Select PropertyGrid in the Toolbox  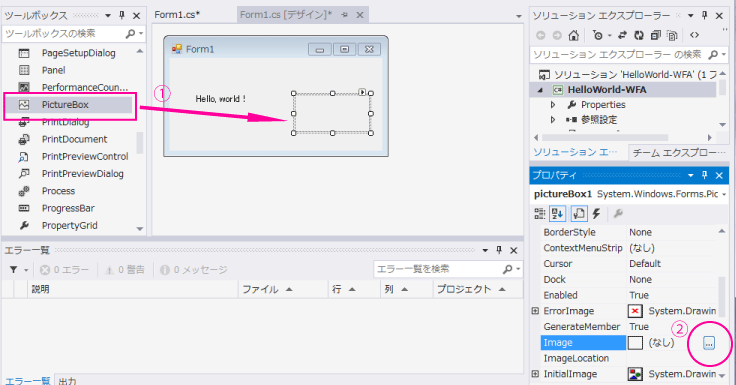coord(69,225)
